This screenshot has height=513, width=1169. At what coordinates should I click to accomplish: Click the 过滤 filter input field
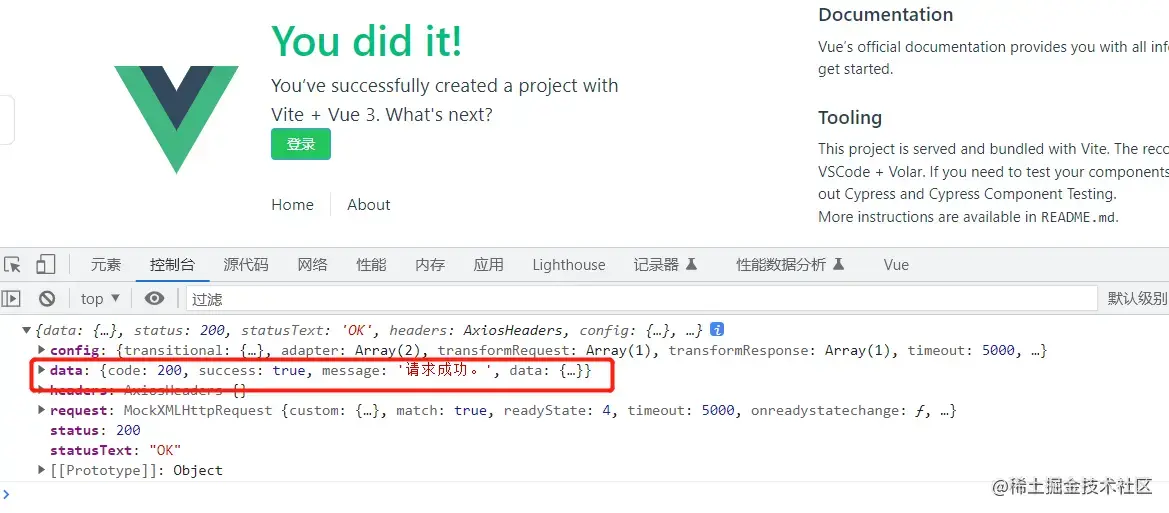click(641, 299)
